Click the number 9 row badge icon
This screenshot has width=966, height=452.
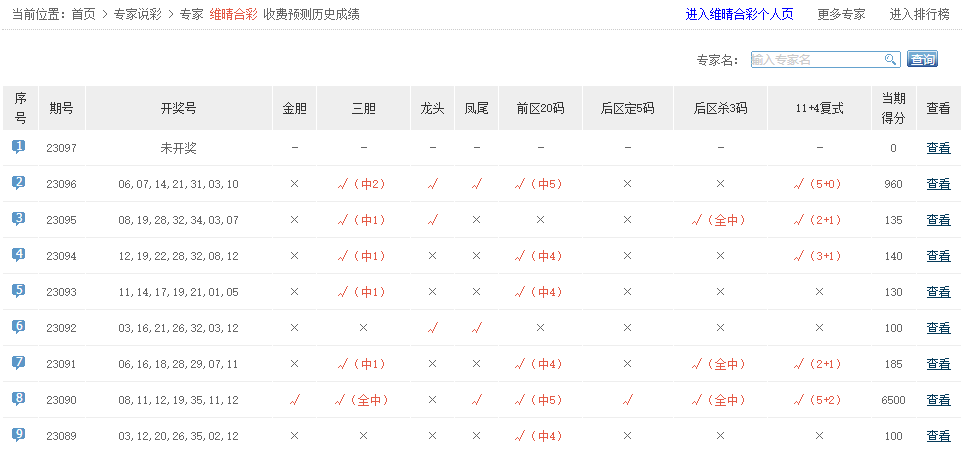19,435
